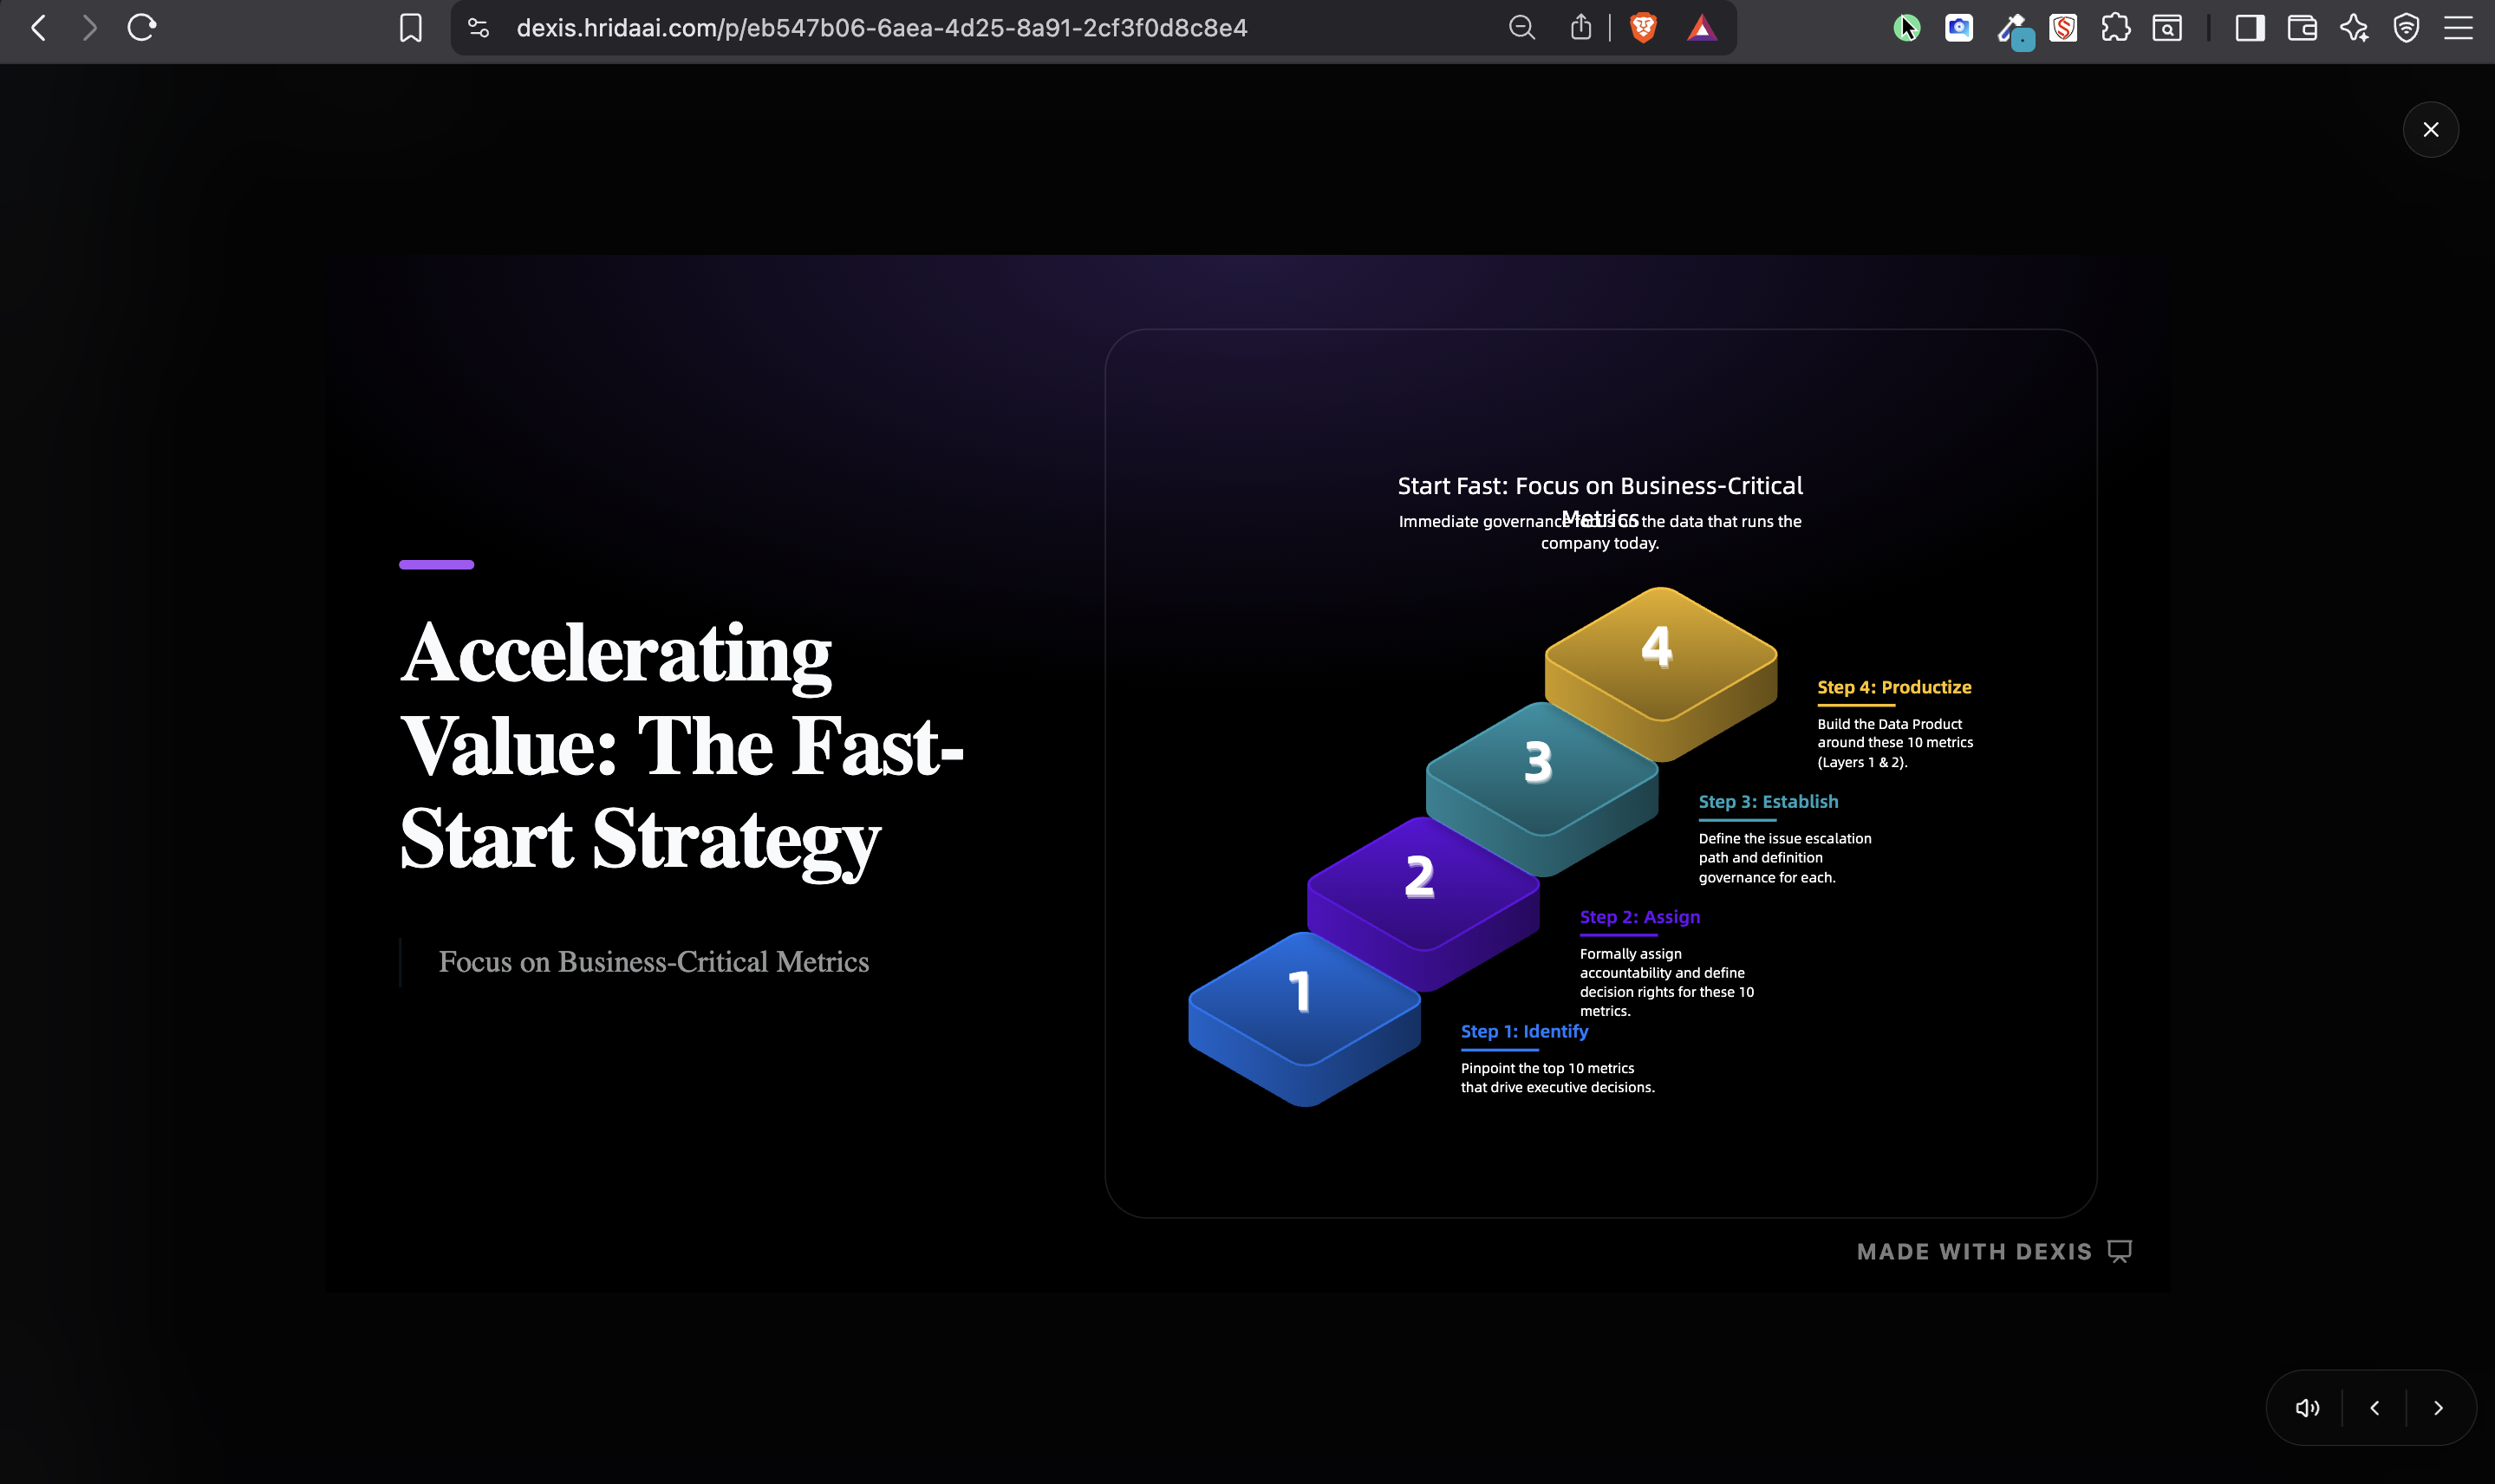Open the site settings controls icon
Screen dimensions: 2495x1484
pos(478,28)
